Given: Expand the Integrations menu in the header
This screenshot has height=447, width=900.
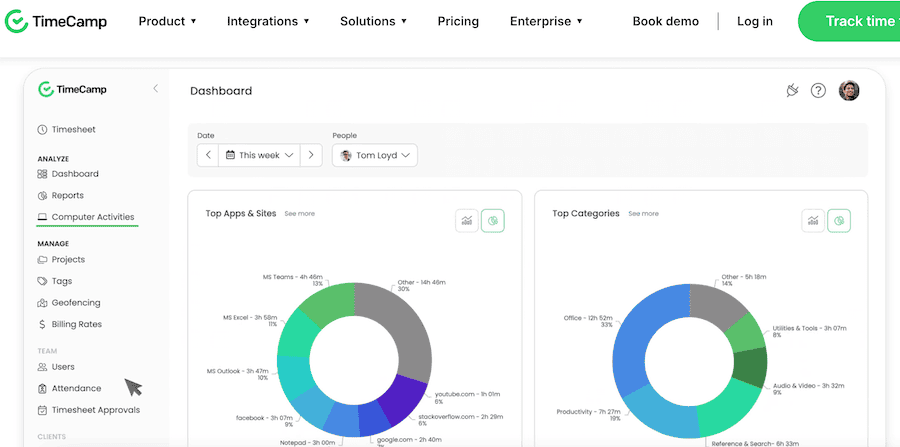Looking at the screenshot, I should (268, 21).
